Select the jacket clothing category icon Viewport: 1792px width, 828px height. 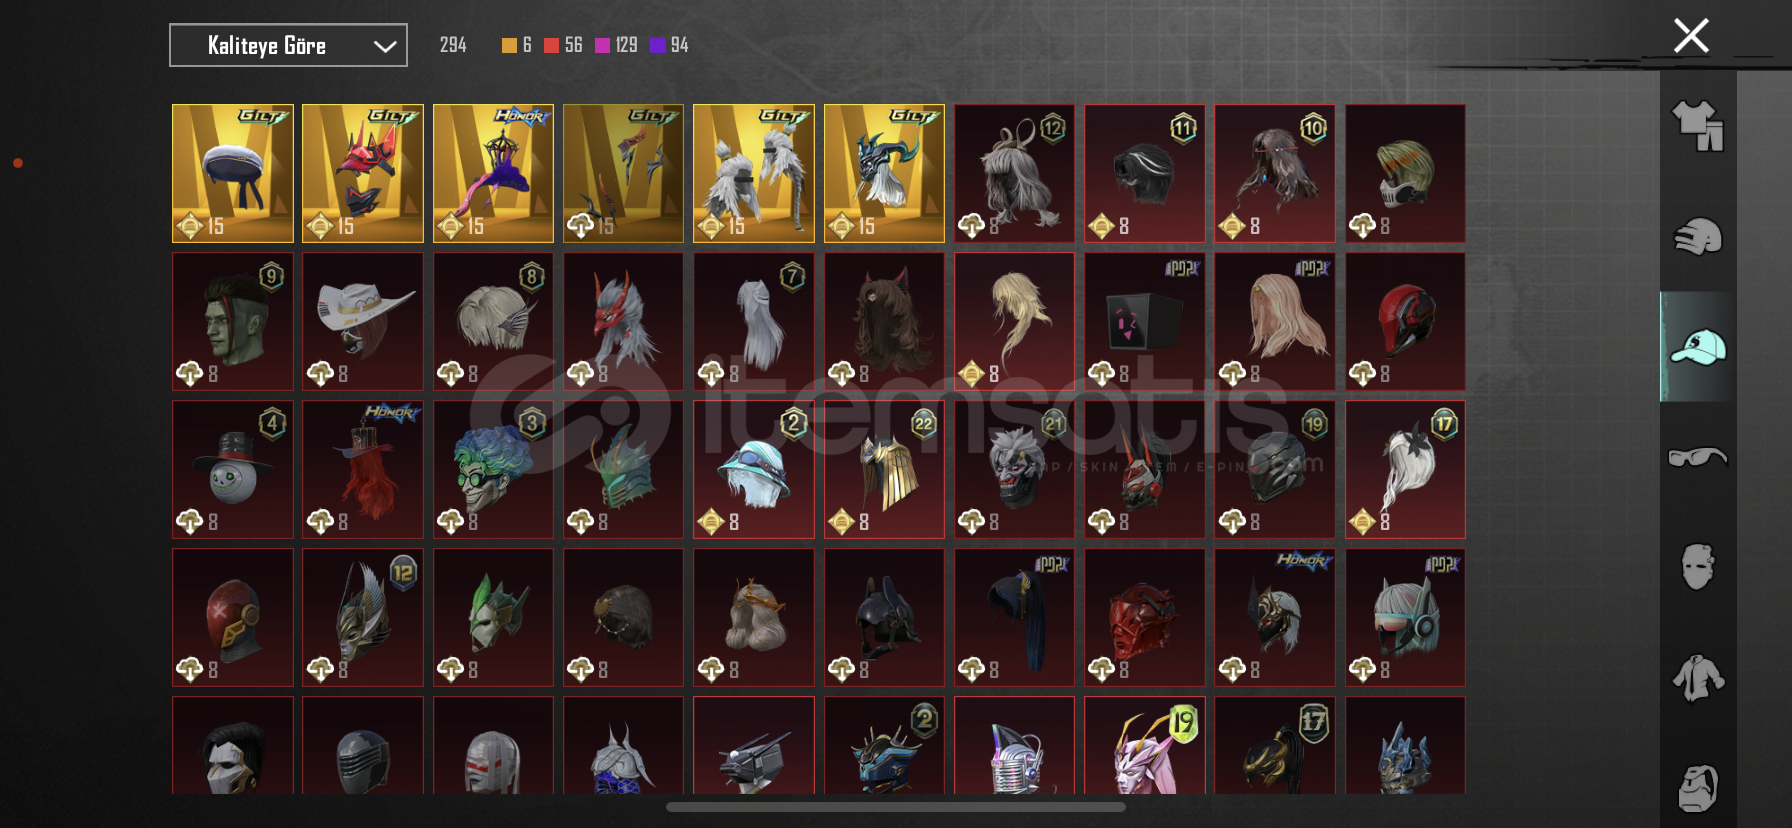click(x=1698, y=678)
